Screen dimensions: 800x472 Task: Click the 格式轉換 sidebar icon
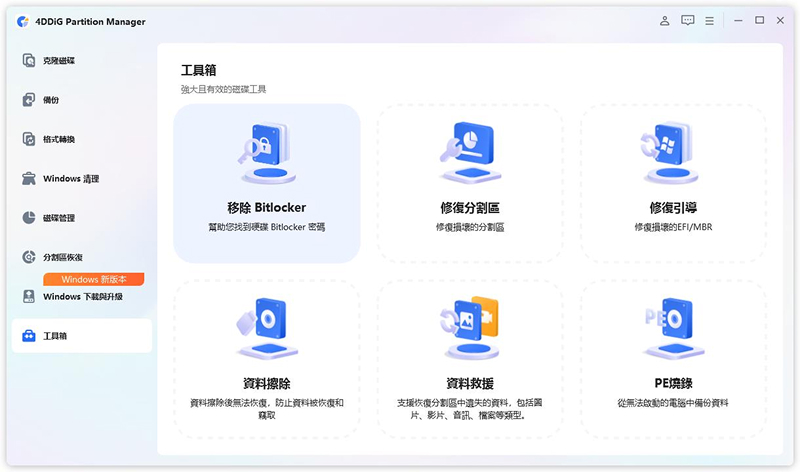29,139
